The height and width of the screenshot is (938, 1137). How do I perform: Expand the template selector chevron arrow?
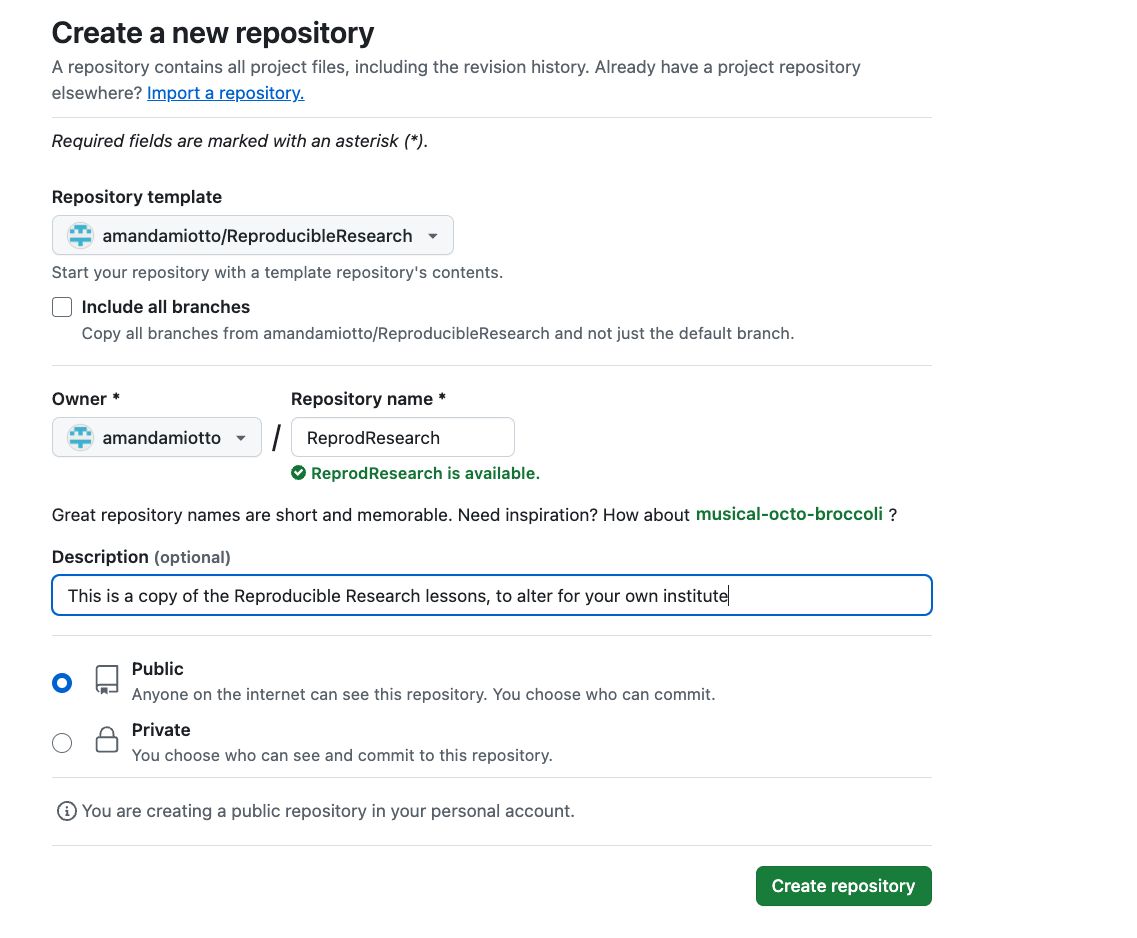click(433, 236)
